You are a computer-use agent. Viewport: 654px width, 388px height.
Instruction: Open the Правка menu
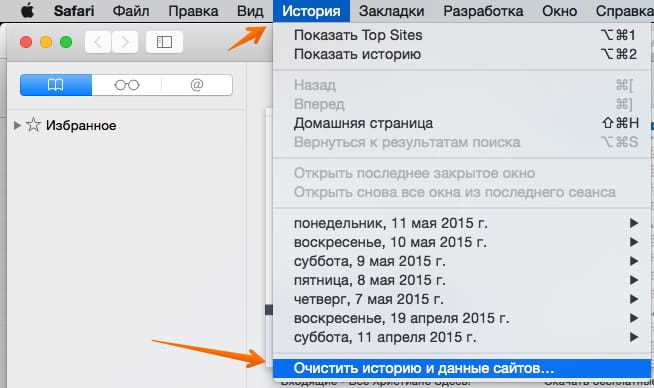tap(193, 11)
